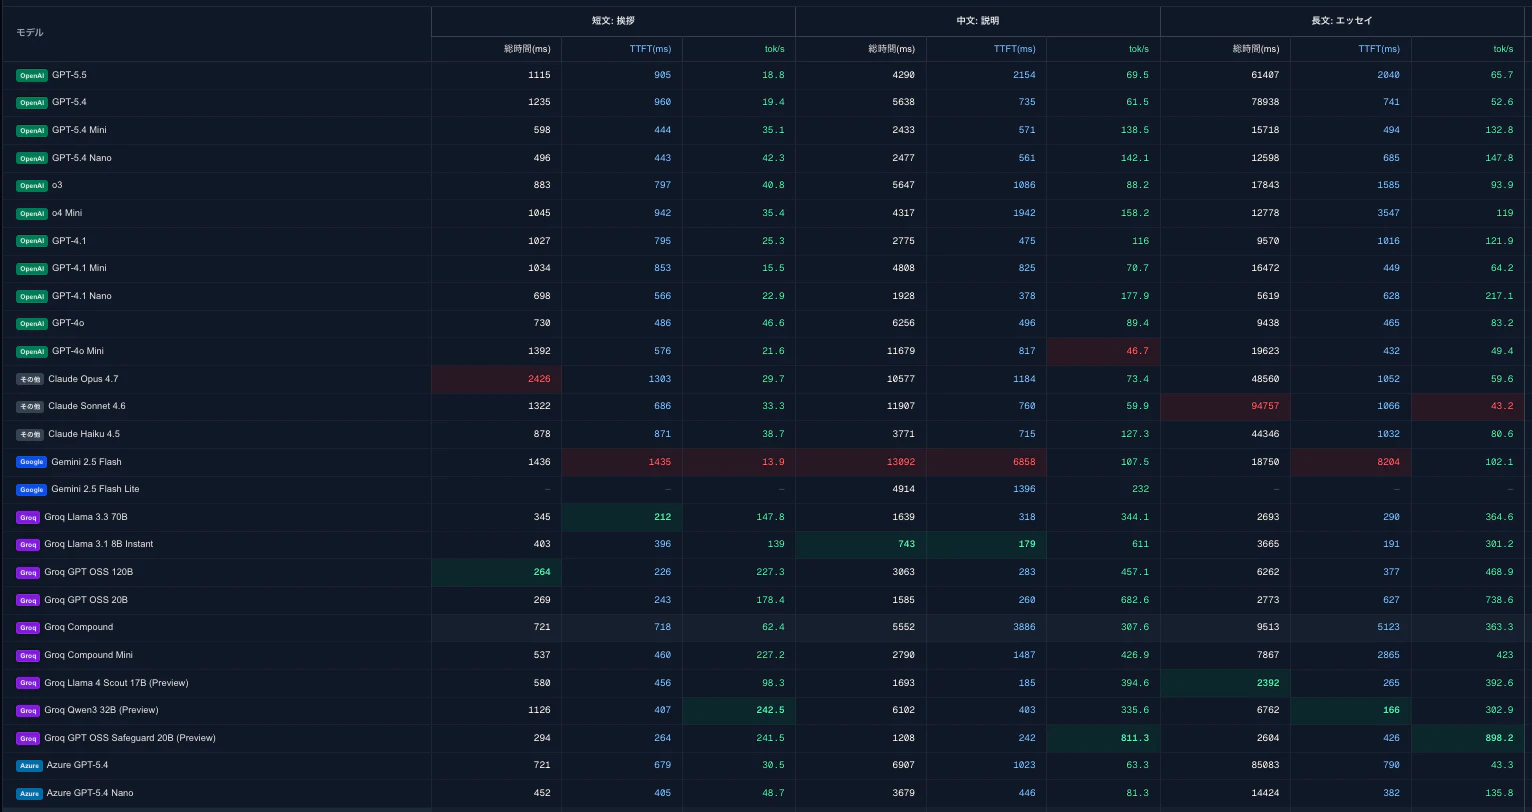Click tok/s header under 長文: エッセイ
The image size is (1532, 812).
pyautogui.click(x=1503, y=49)
